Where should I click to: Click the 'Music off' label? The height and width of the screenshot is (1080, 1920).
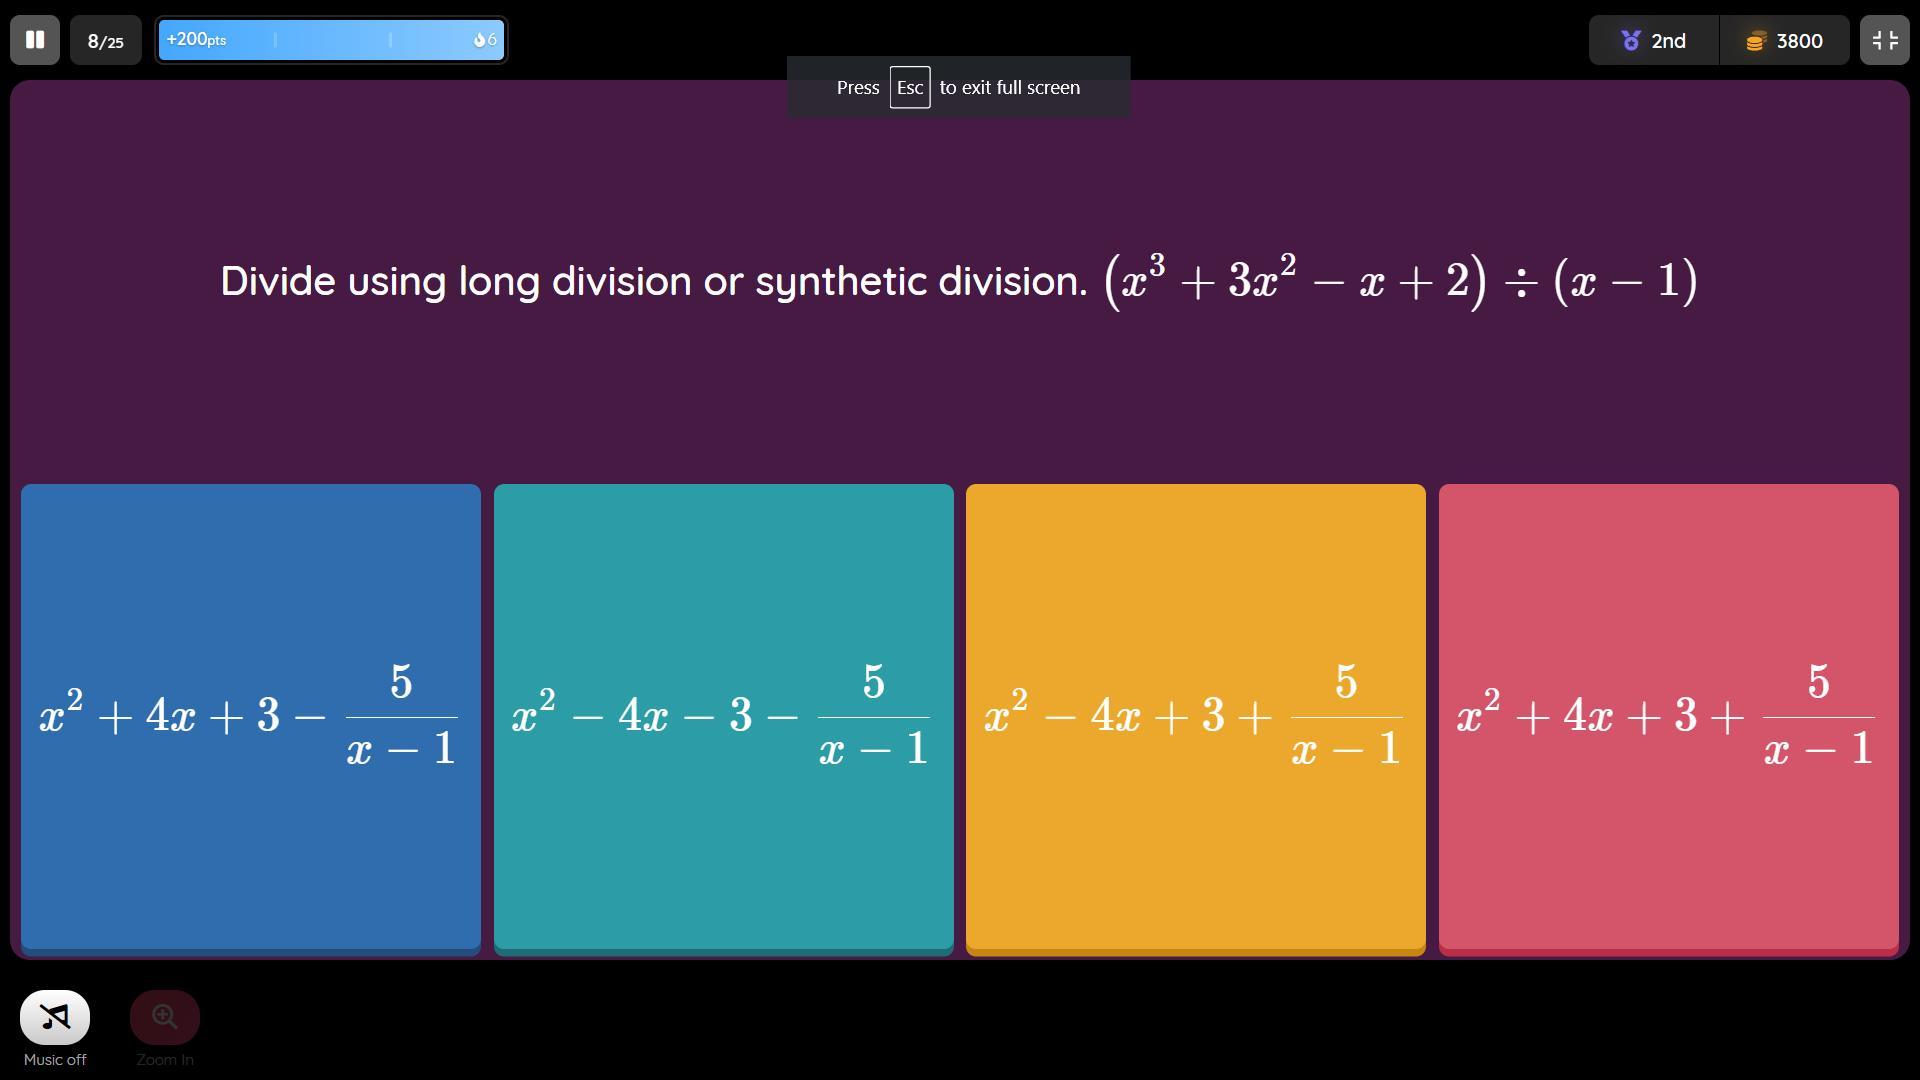point(55,1060)
